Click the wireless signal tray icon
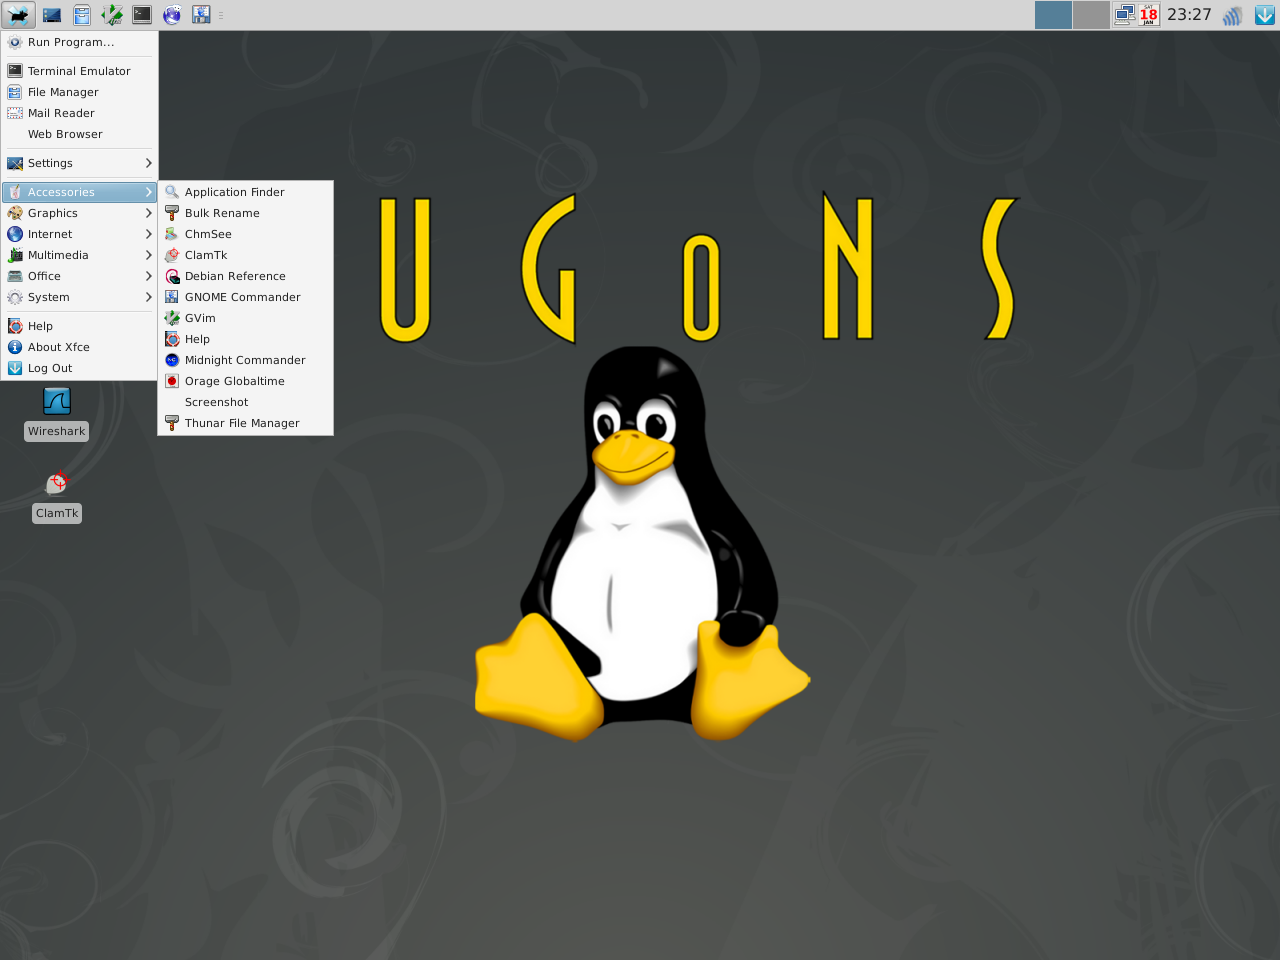The width and height of the screenshot is (1280, 960). coord(1233,15)
